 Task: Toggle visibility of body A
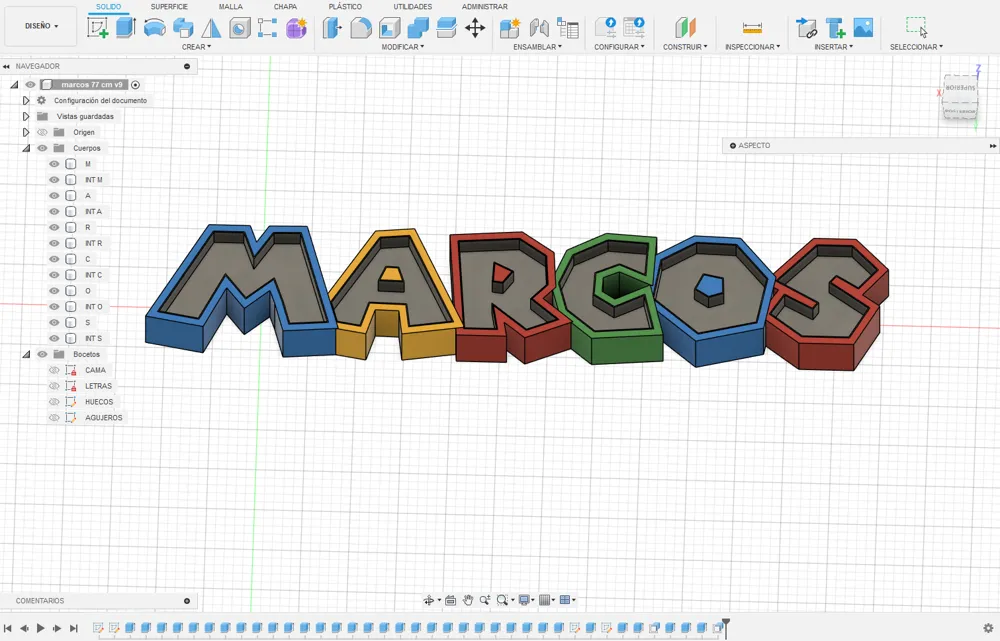54,196
